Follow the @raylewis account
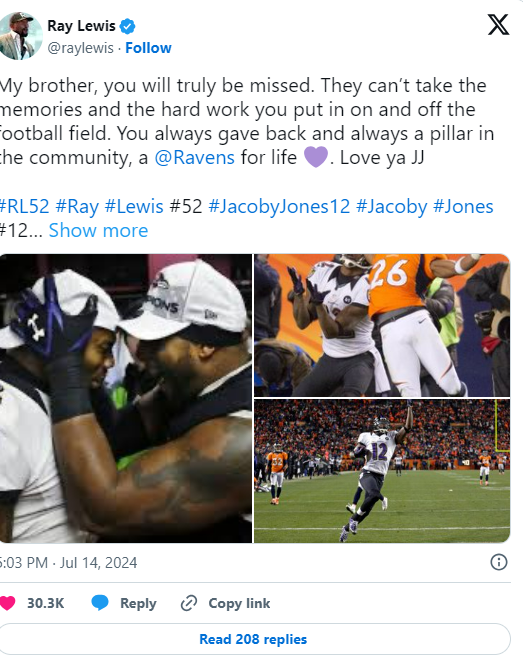523x664 pixels. (148, 48)
